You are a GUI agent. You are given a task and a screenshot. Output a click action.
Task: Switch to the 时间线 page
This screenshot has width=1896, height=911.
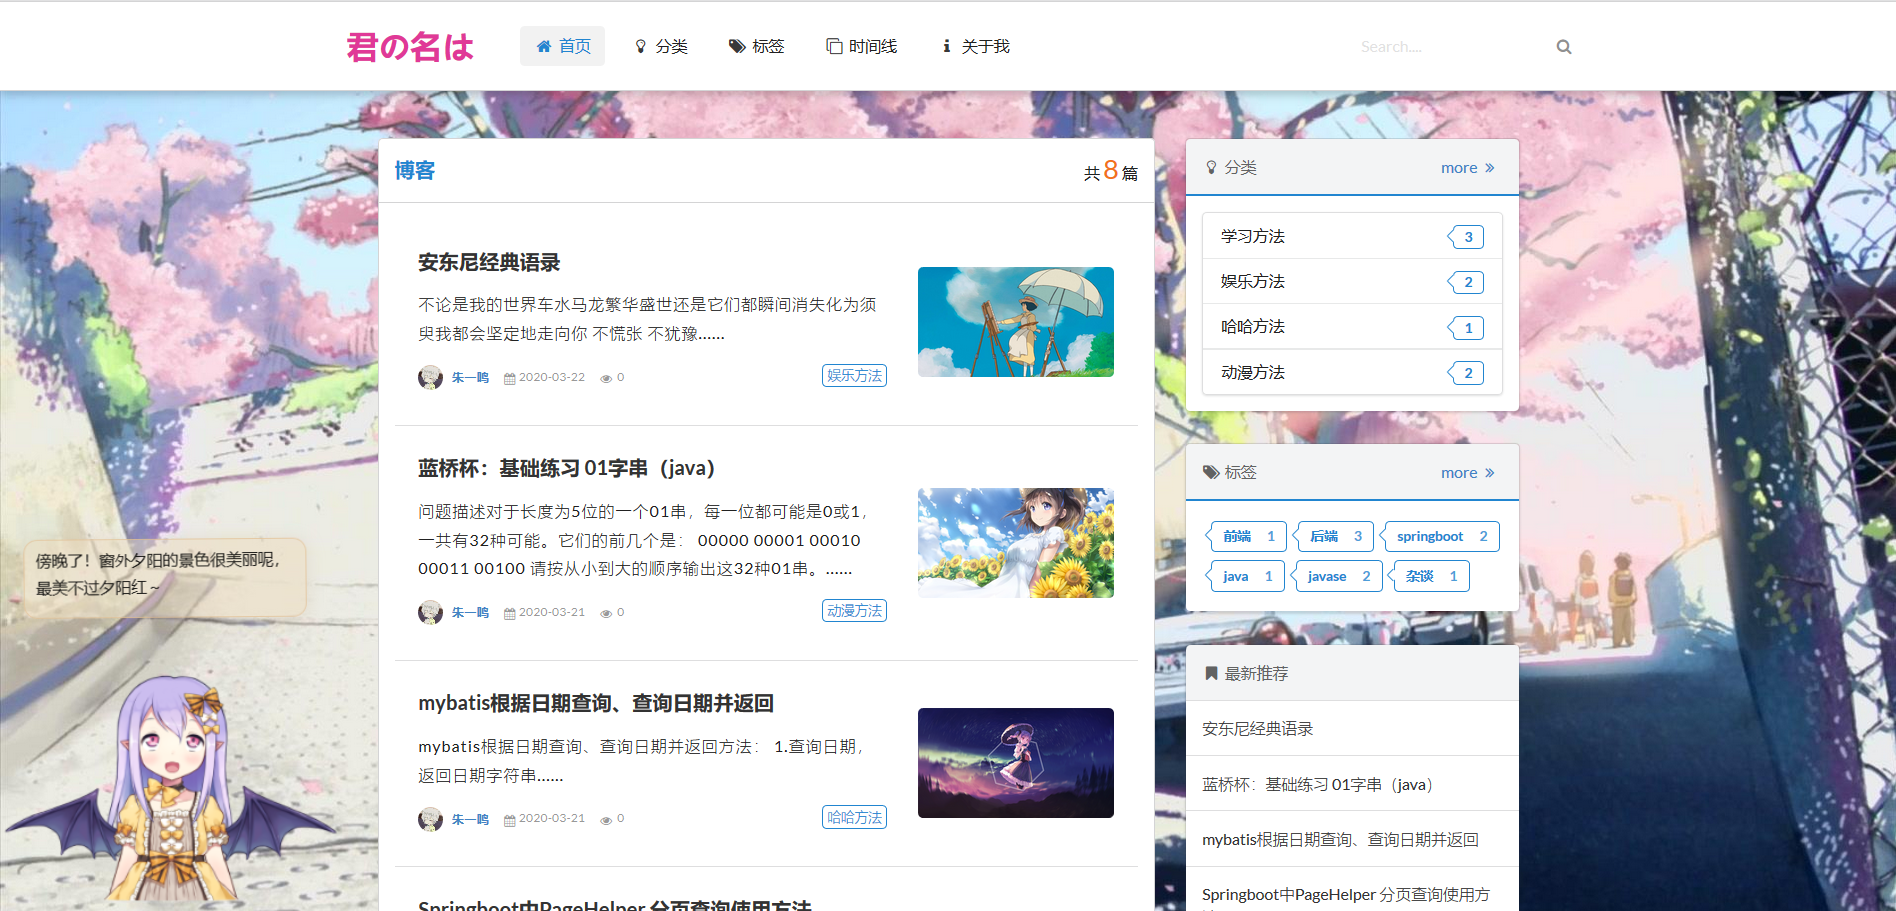pos(872,45)
